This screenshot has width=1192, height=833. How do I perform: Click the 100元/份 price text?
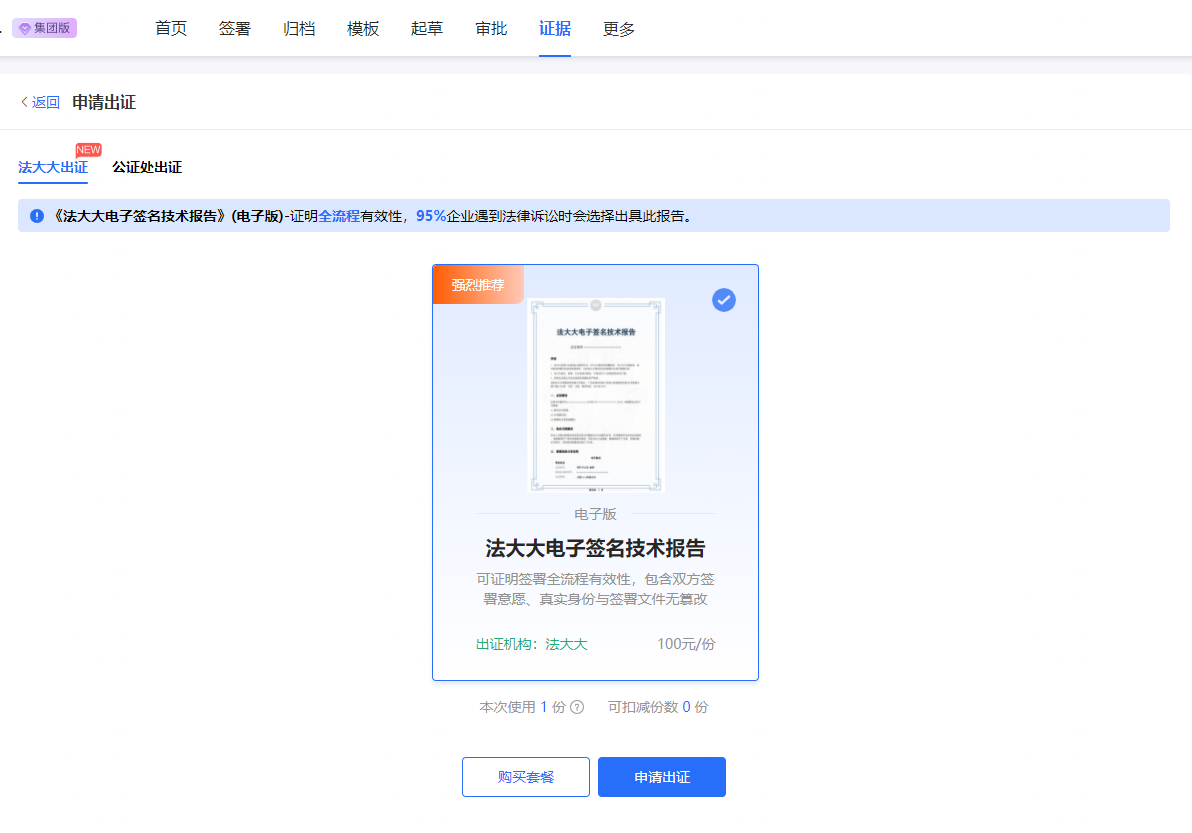point(686,645)
